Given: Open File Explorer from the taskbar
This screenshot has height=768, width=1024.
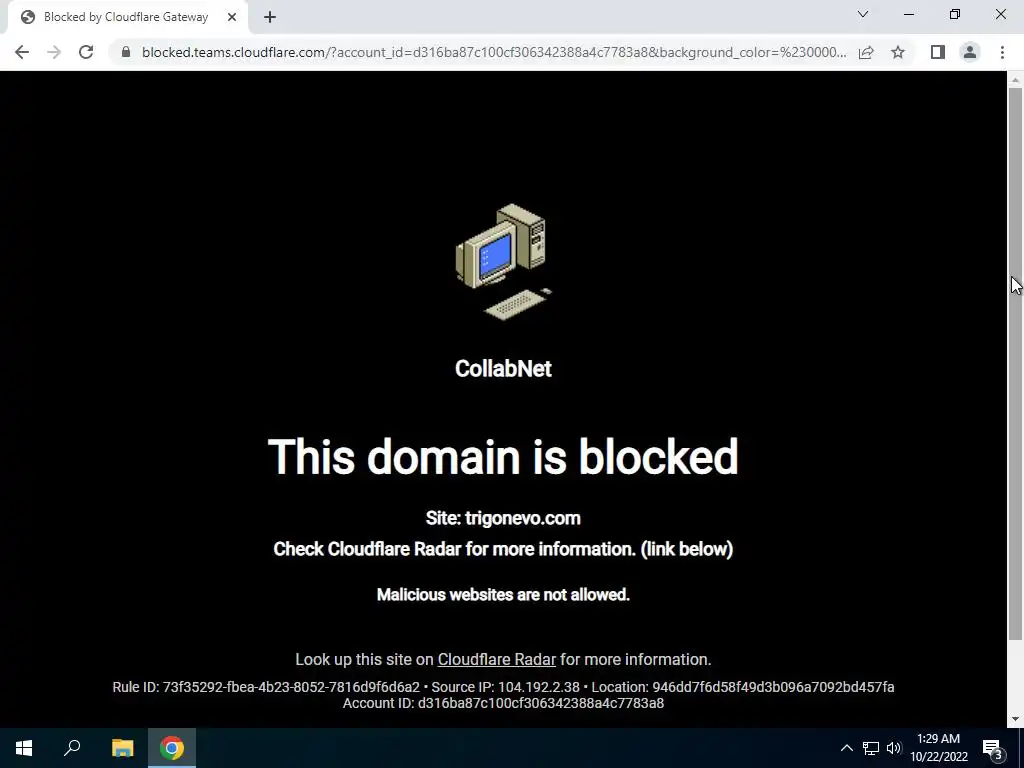Looking at the screenshot, I should coord(122,748).
